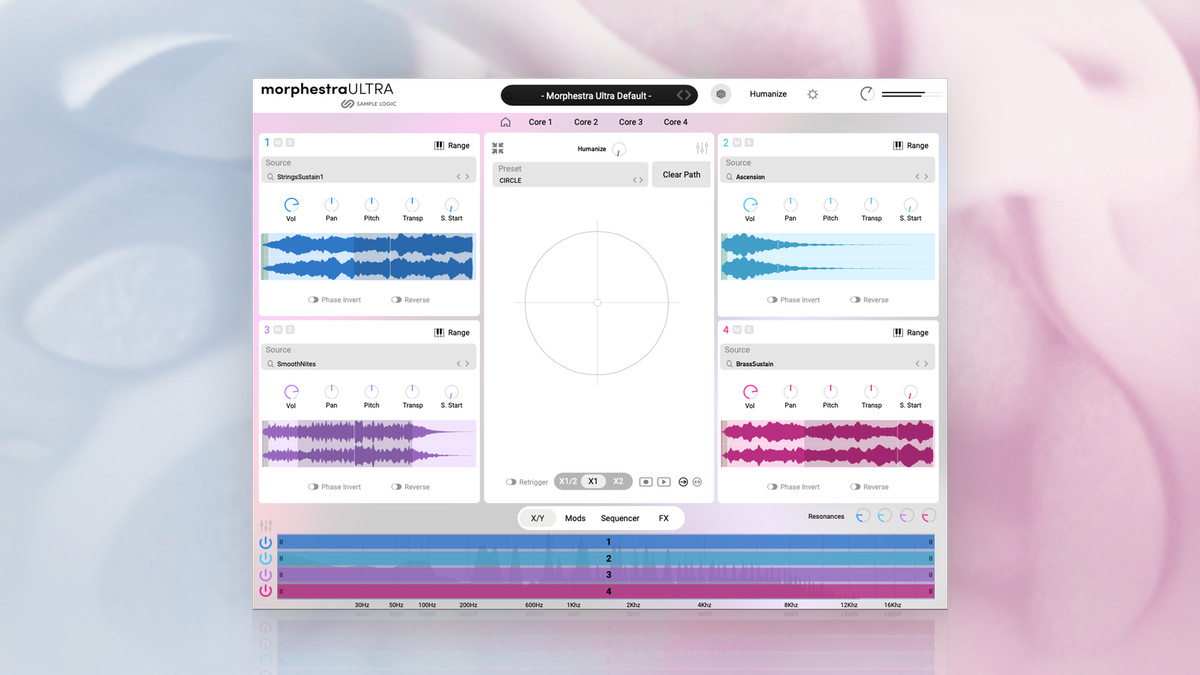Click the keyboard Range icon in core 2
This screenshot has width=1200, height=675.
pyautogui.click(x=898, y=145)
